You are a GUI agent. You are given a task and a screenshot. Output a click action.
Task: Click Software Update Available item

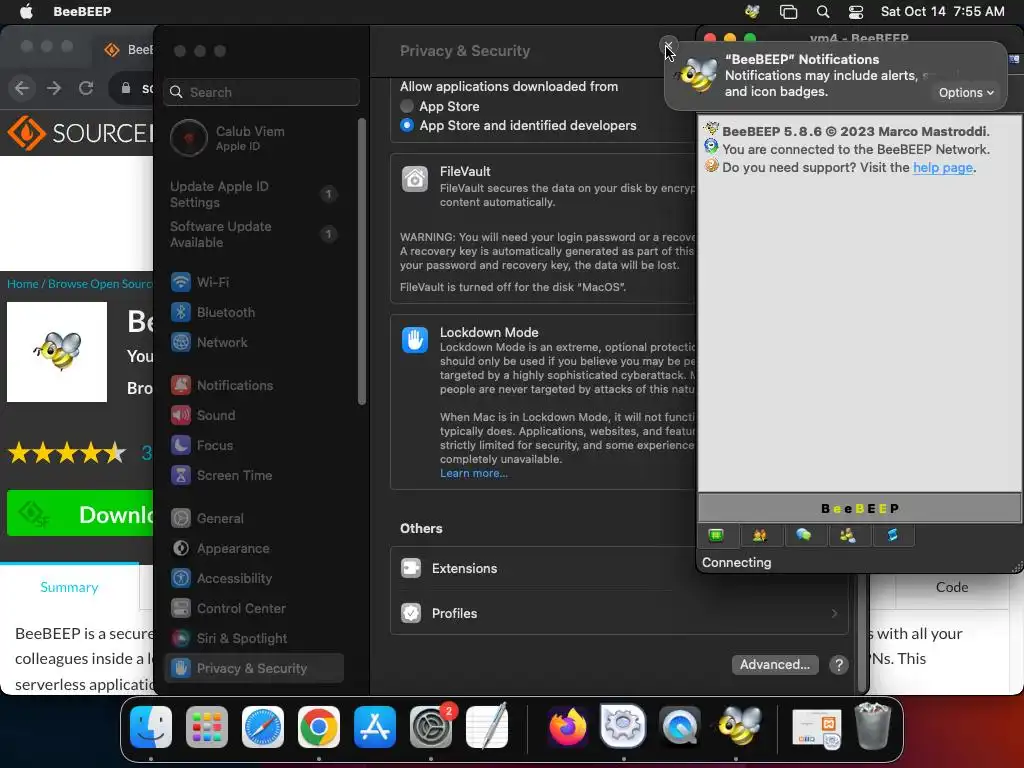(x=253, y=234)
